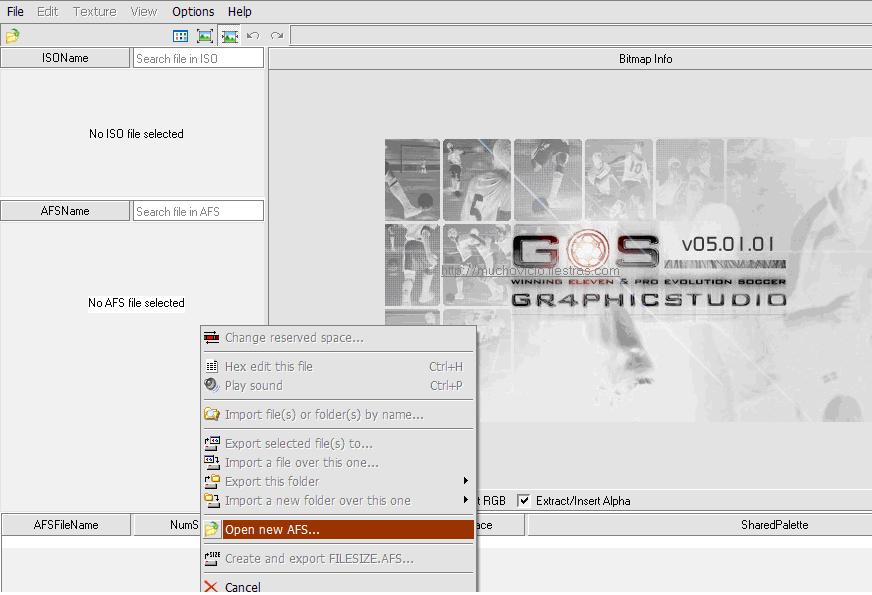Expand Import a new folder submenu arrow
The width and height of the screenshot is (872, 595).
tap(466, 501)
